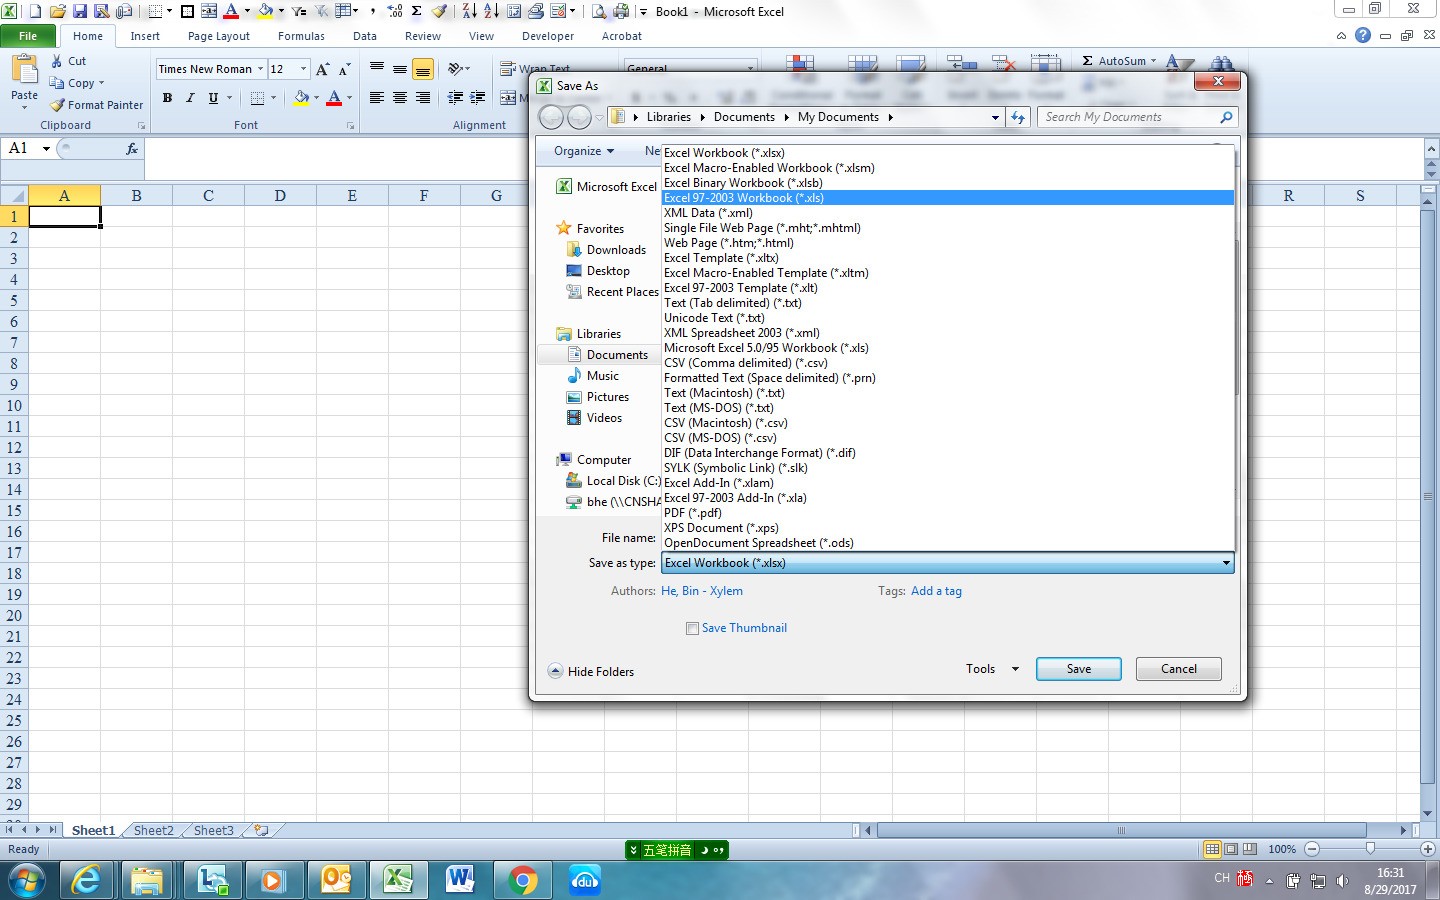The image size is (1440, 900).
Task: Click the Quick Print printer icon in the title bar
Action: (x=620, y=11)
